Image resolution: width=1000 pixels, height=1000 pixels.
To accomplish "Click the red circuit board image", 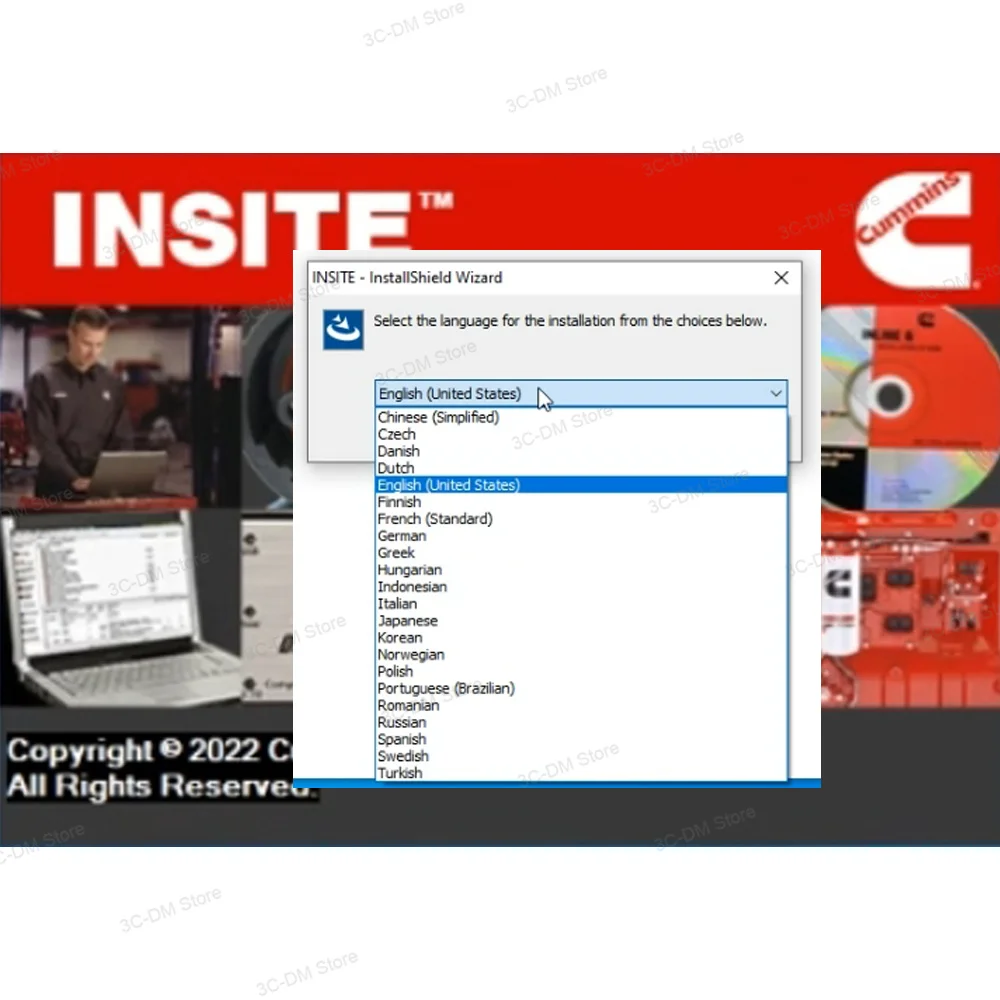I will (909, 607).
